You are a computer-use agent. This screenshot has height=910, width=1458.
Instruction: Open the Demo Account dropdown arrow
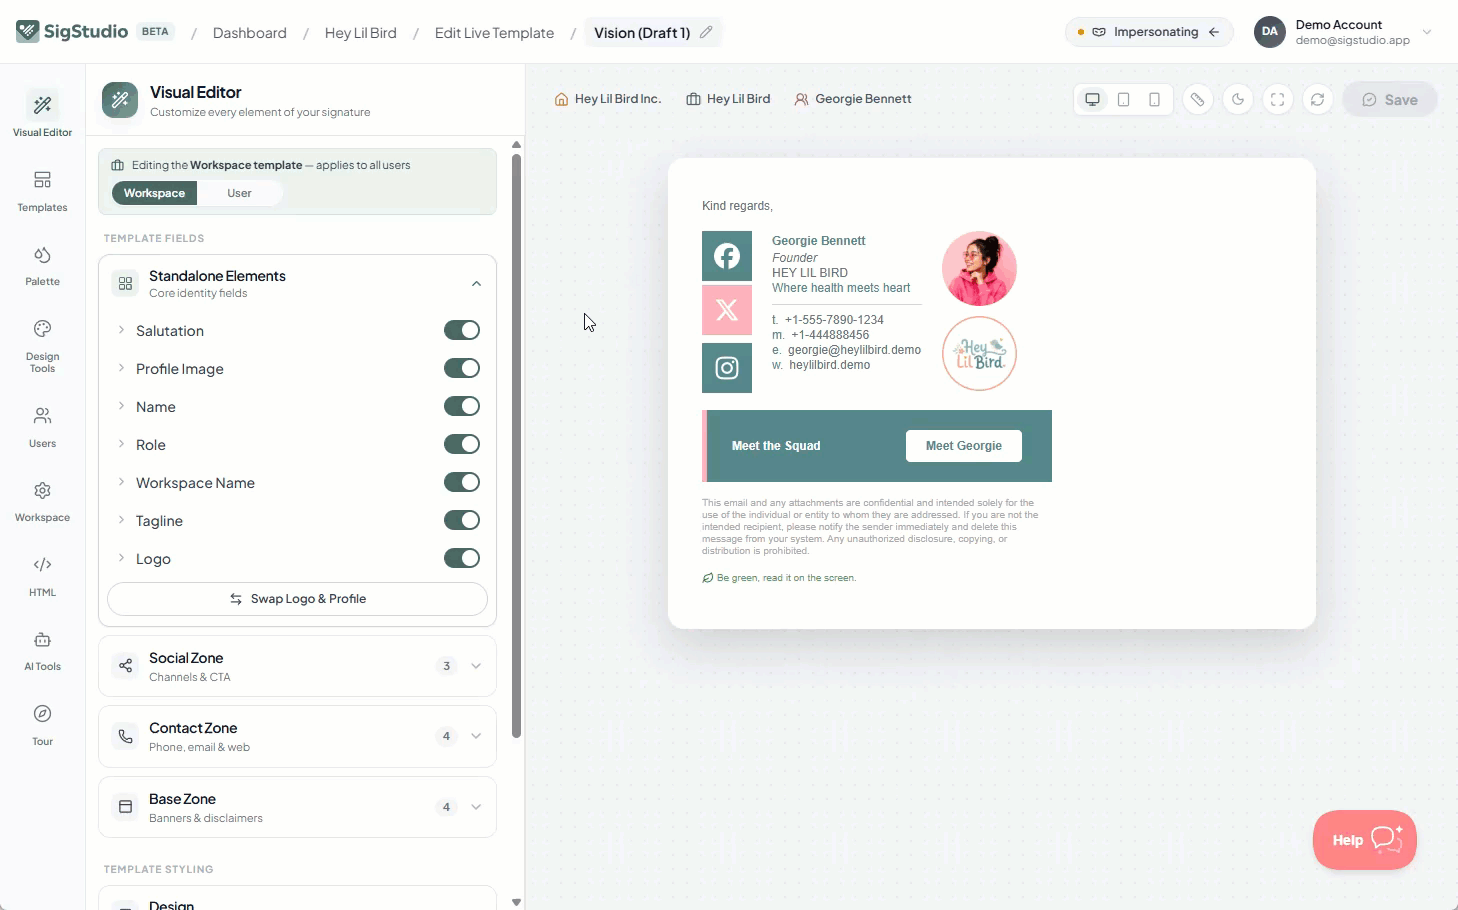(x=1427, y=32)
